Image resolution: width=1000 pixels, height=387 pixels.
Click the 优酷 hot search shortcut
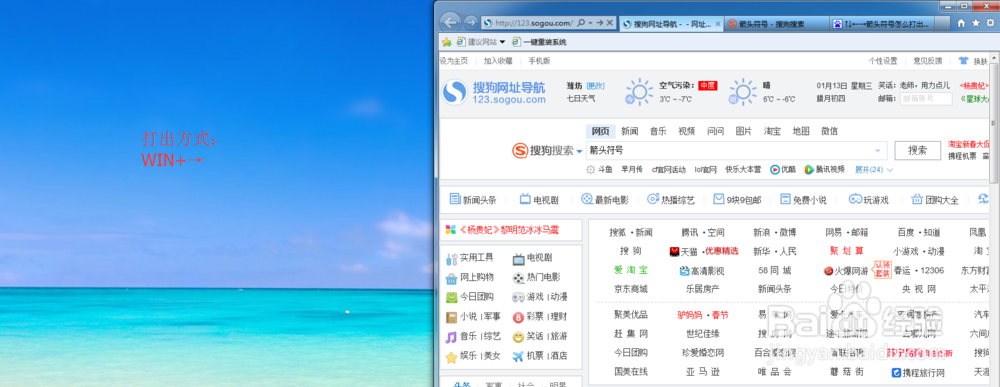coord(783,170)
